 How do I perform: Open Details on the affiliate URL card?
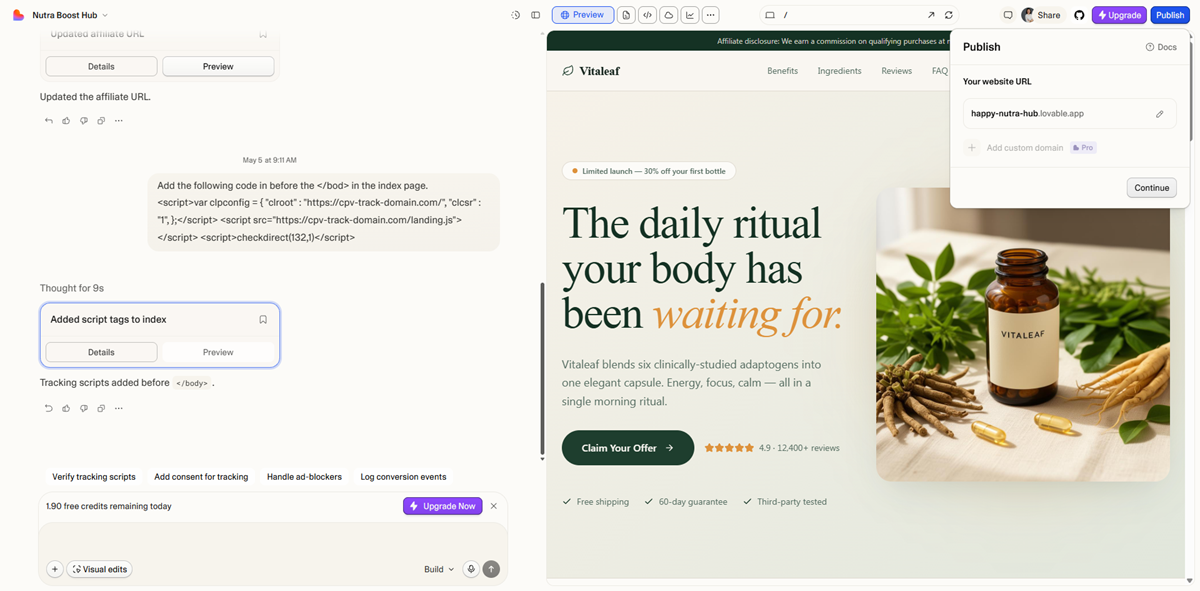[101, 66]
